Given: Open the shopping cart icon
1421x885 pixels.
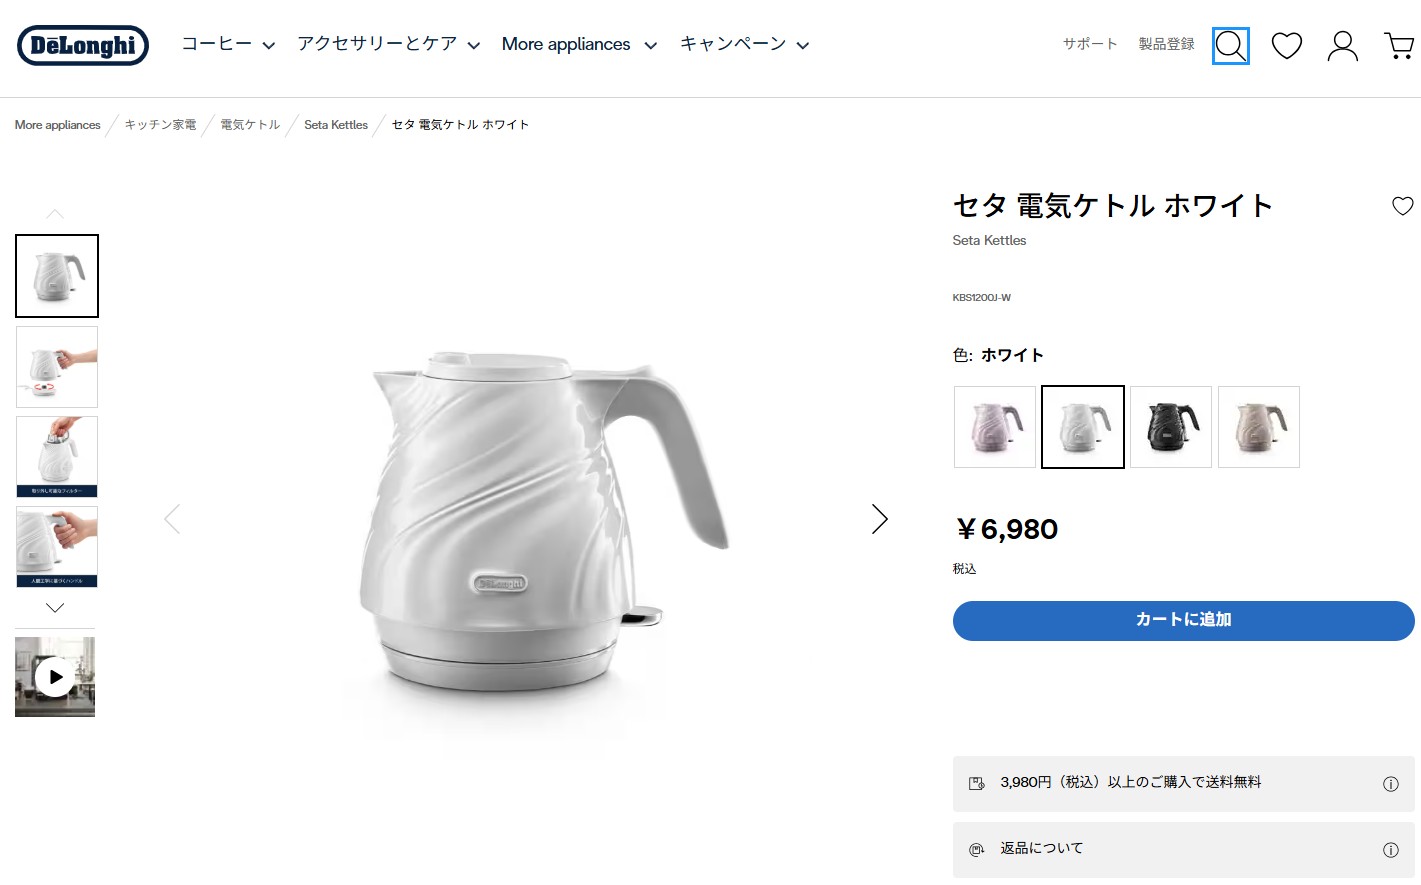Looking at the screenshot, I should [1398, 45].
